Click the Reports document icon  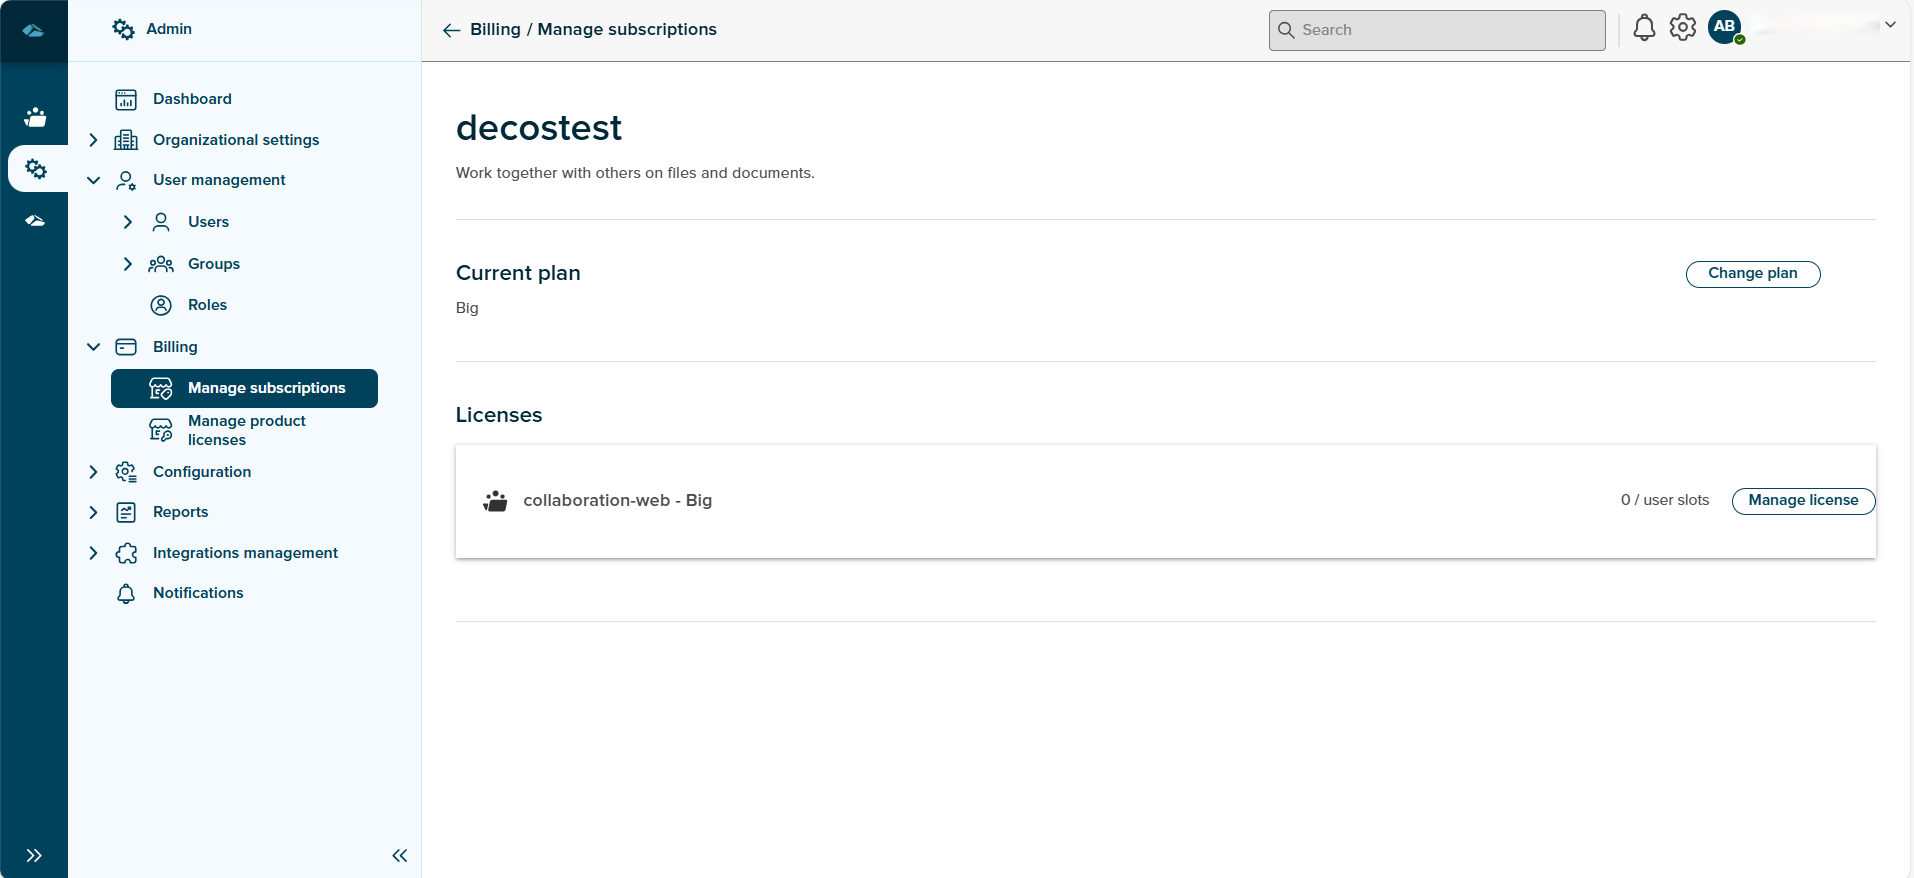tap(126, 512)
